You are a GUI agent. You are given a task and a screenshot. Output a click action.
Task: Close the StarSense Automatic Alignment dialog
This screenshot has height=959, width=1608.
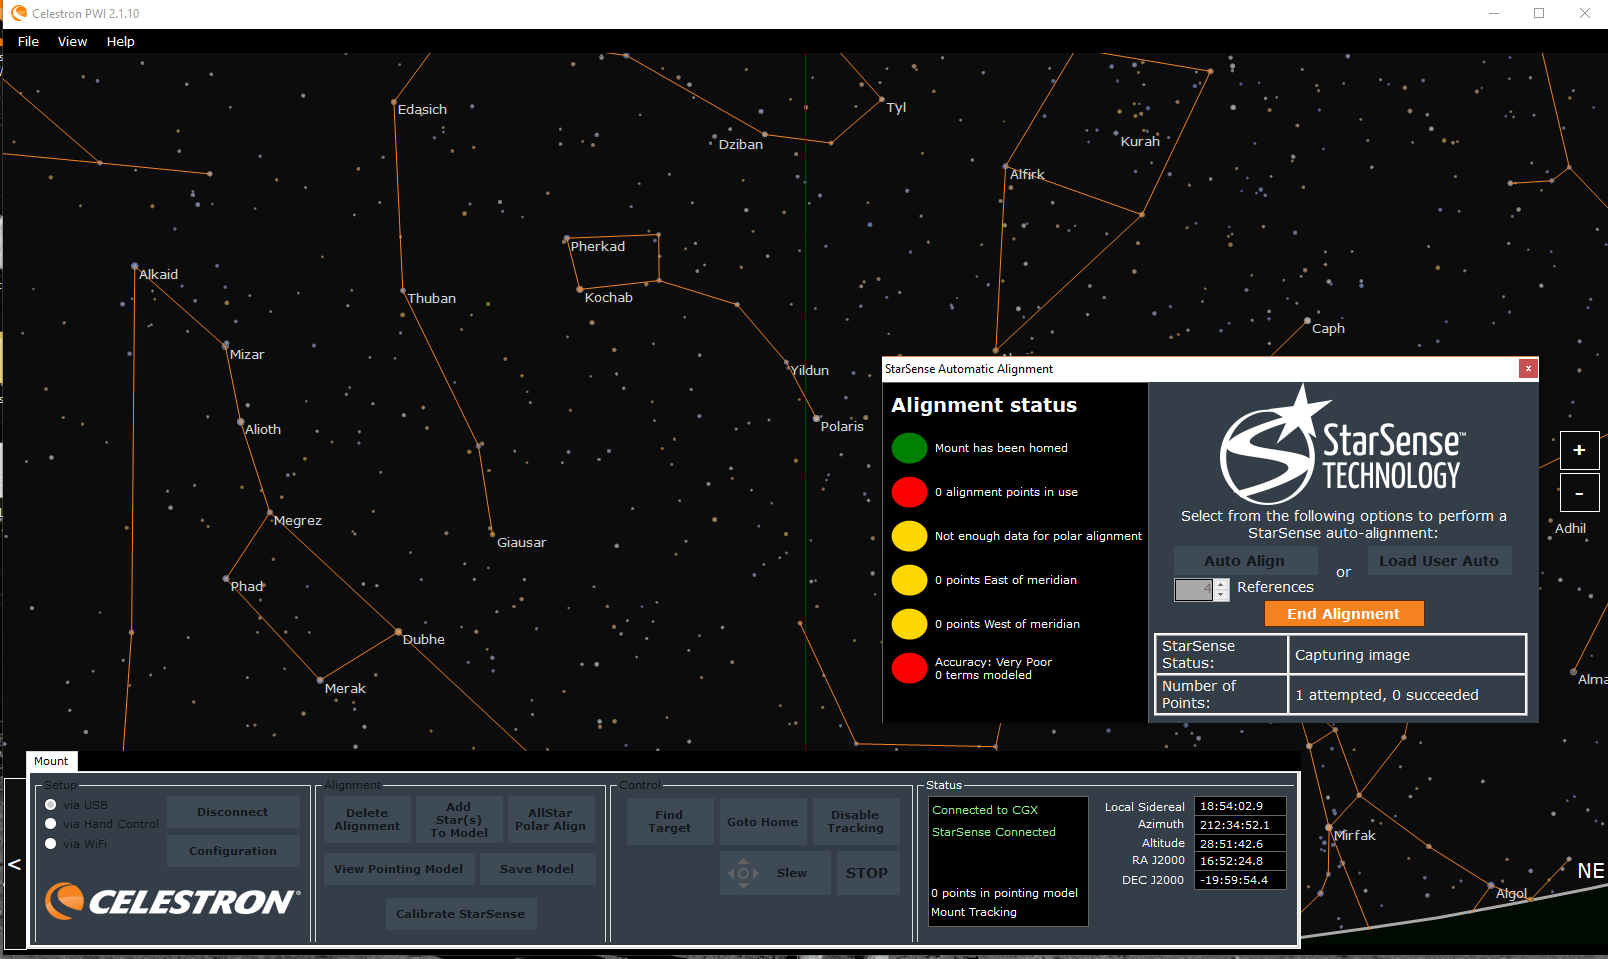(1527, 369)
